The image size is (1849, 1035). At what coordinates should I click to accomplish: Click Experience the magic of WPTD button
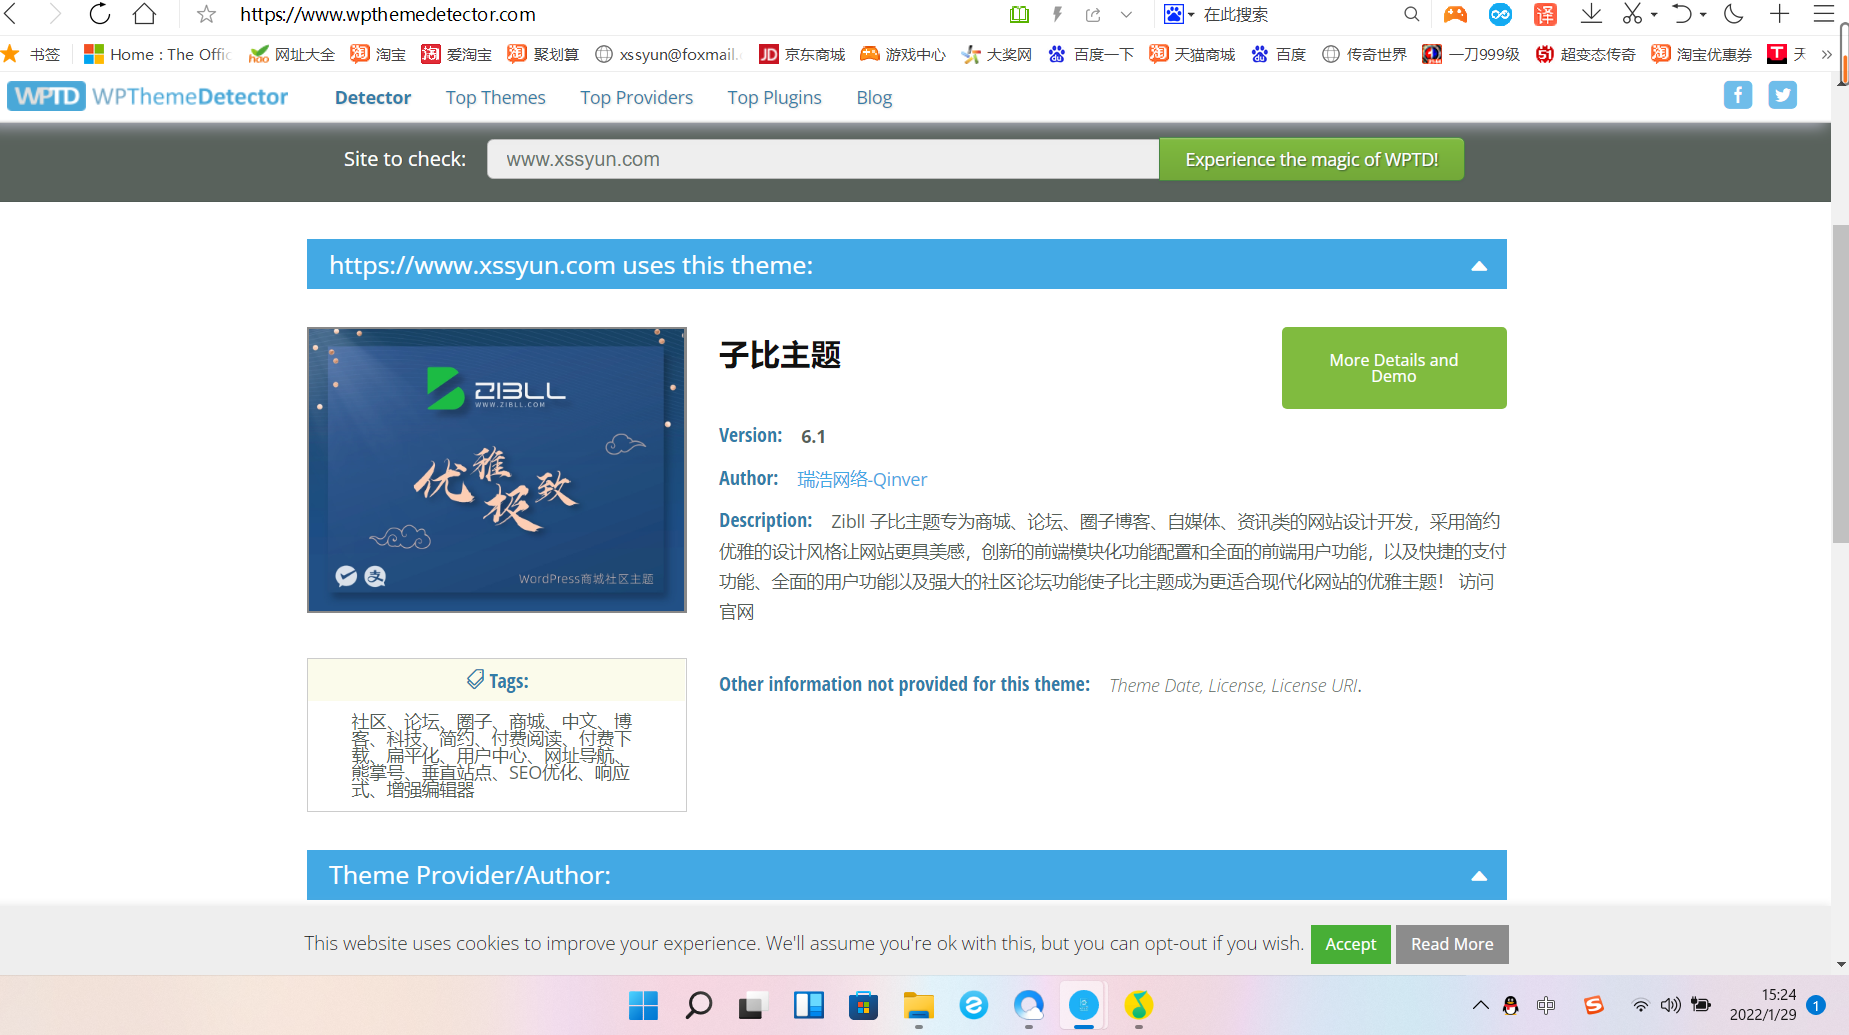[1312, 159]
